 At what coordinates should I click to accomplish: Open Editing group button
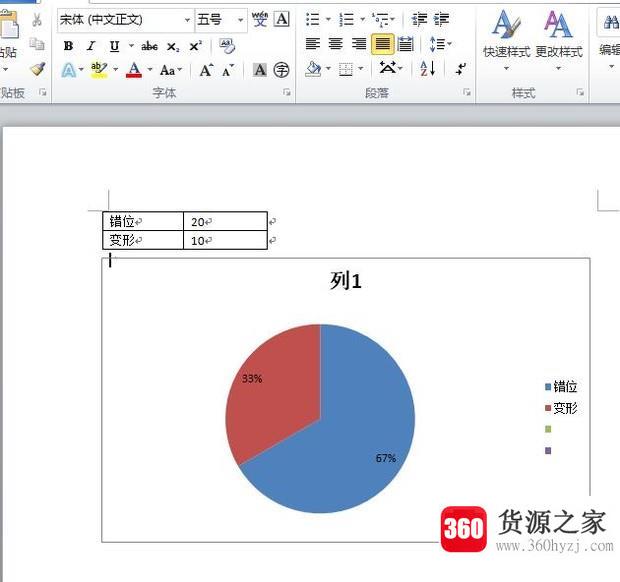click(609, 40)
